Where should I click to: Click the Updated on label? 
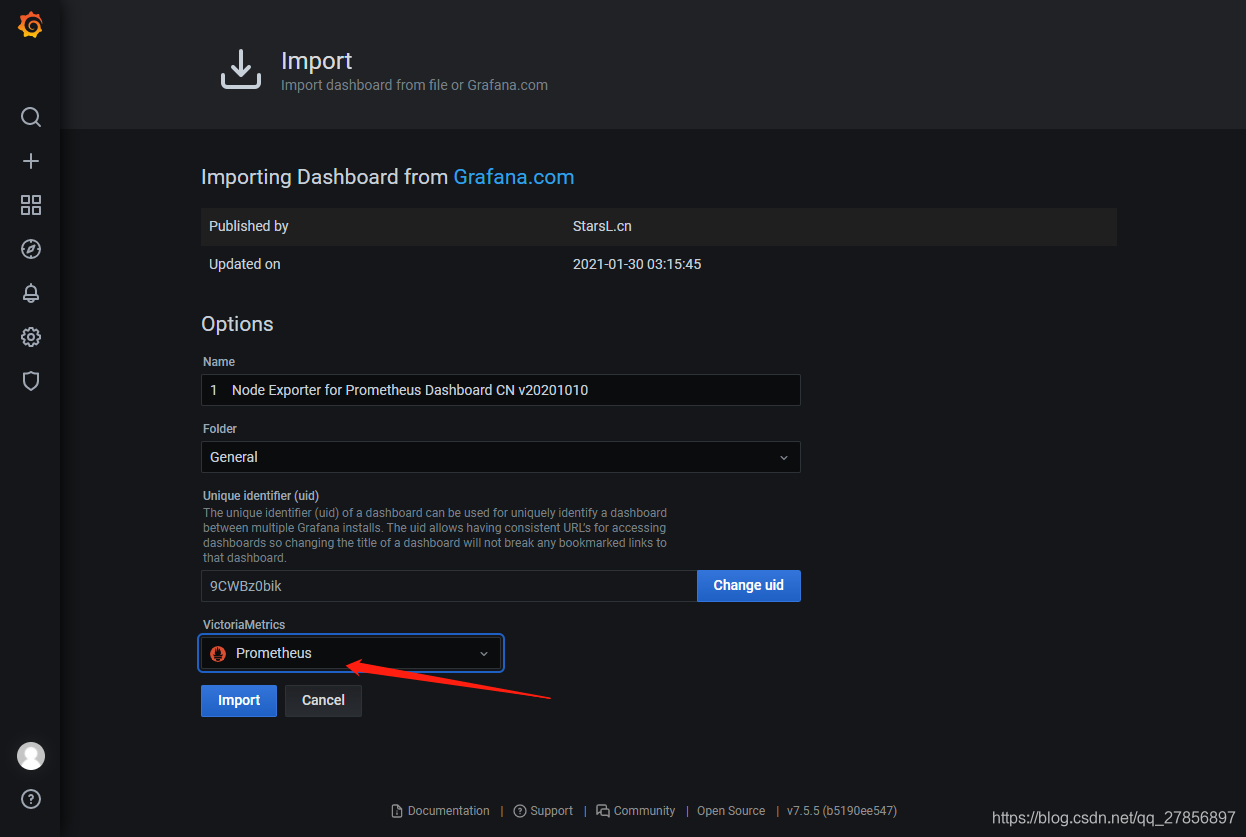[245, 265]
